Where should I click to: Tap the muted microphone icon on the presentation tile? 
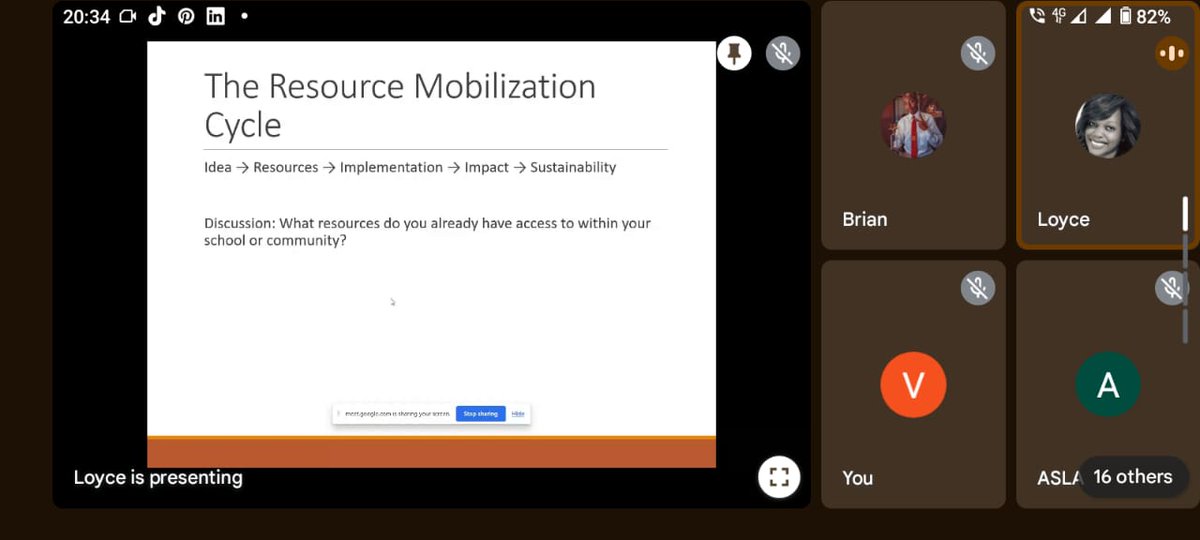(783, 53)
